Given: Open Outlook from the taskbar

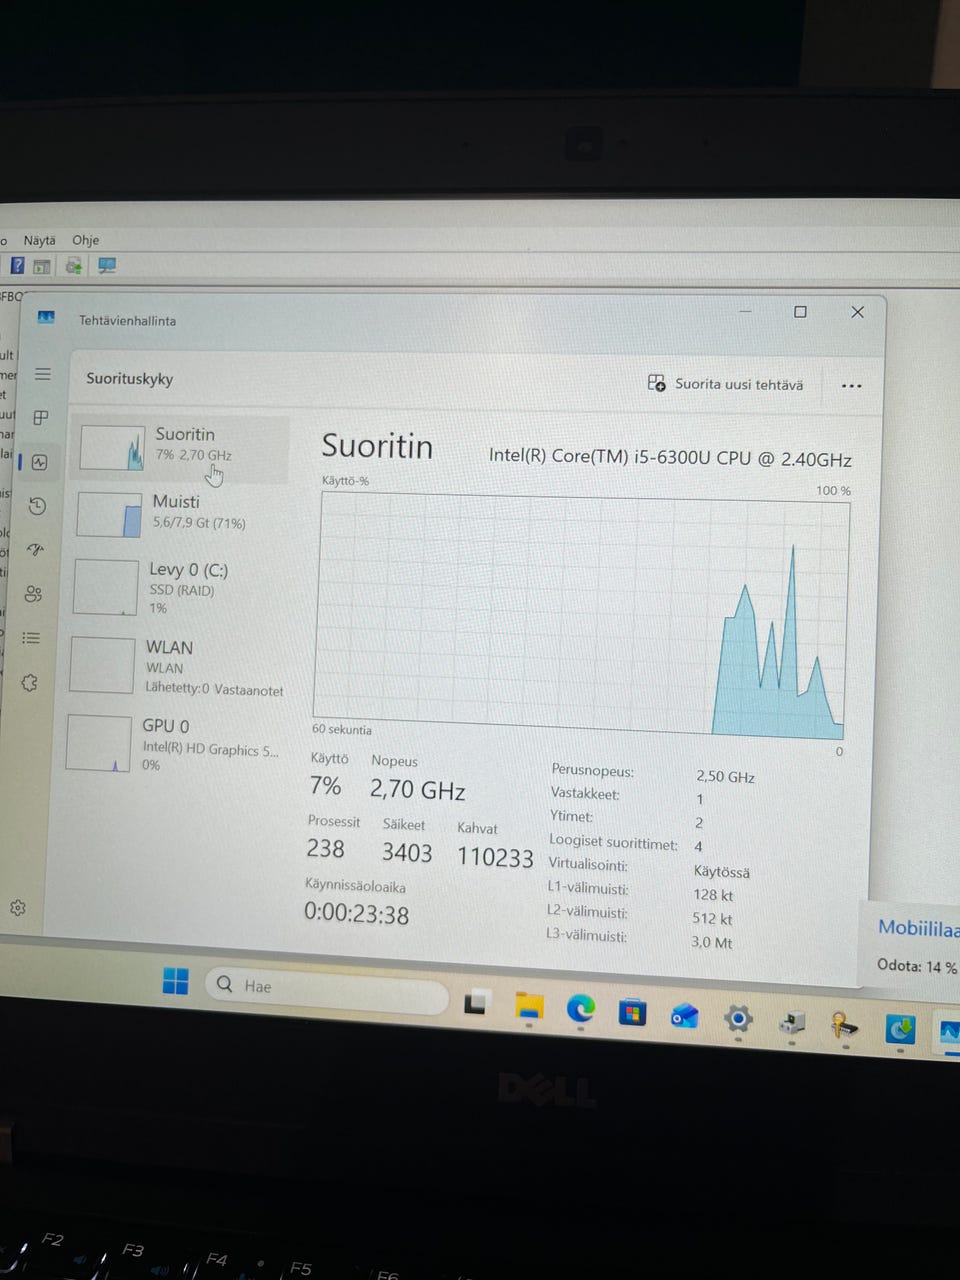Looking at the screenshot, I should [685, 1017].
